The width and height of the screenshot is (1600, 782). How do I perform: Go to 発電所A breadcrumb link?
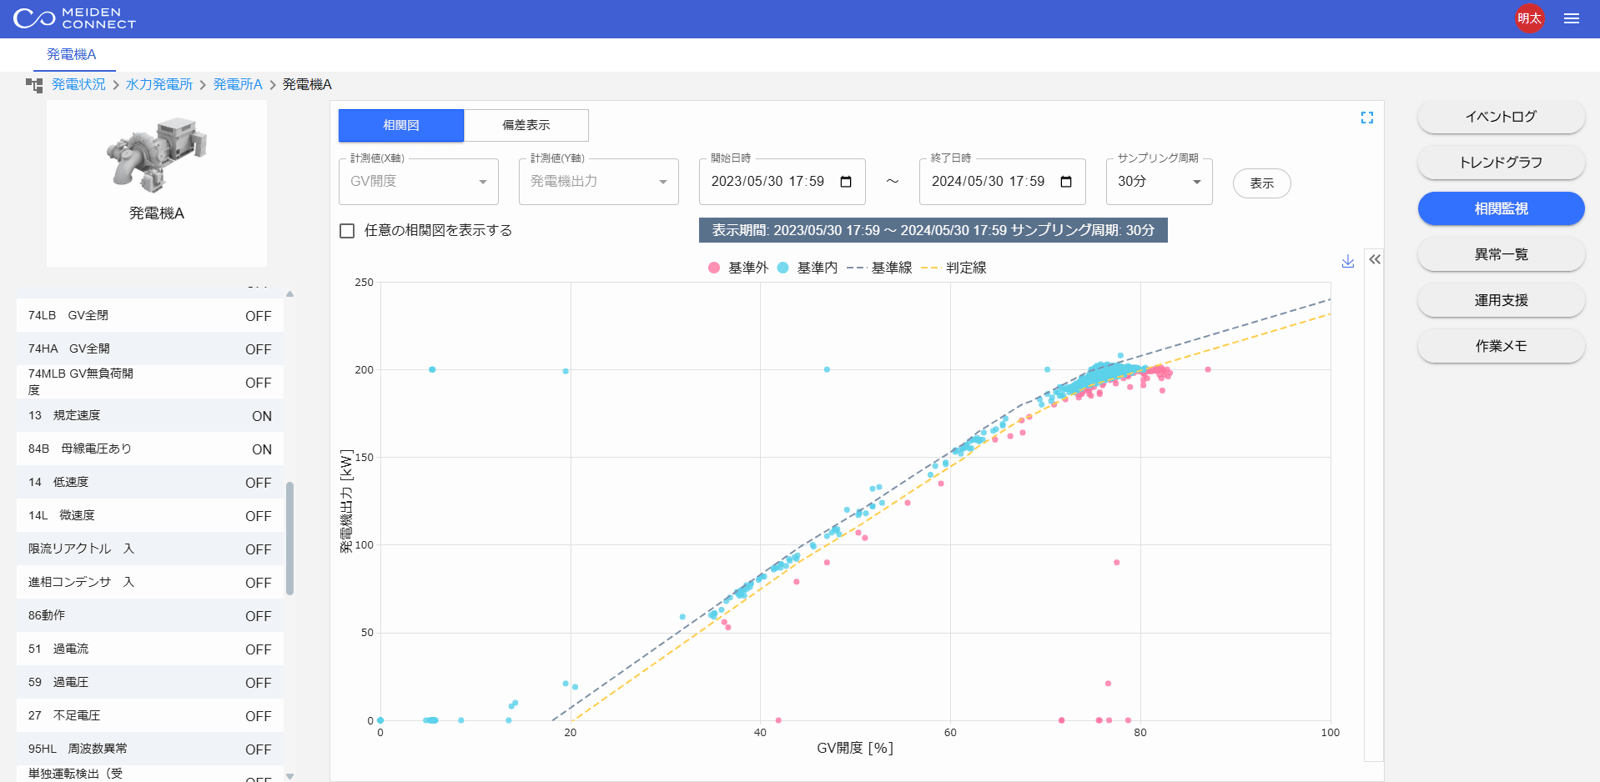click(x=237, y=85)
